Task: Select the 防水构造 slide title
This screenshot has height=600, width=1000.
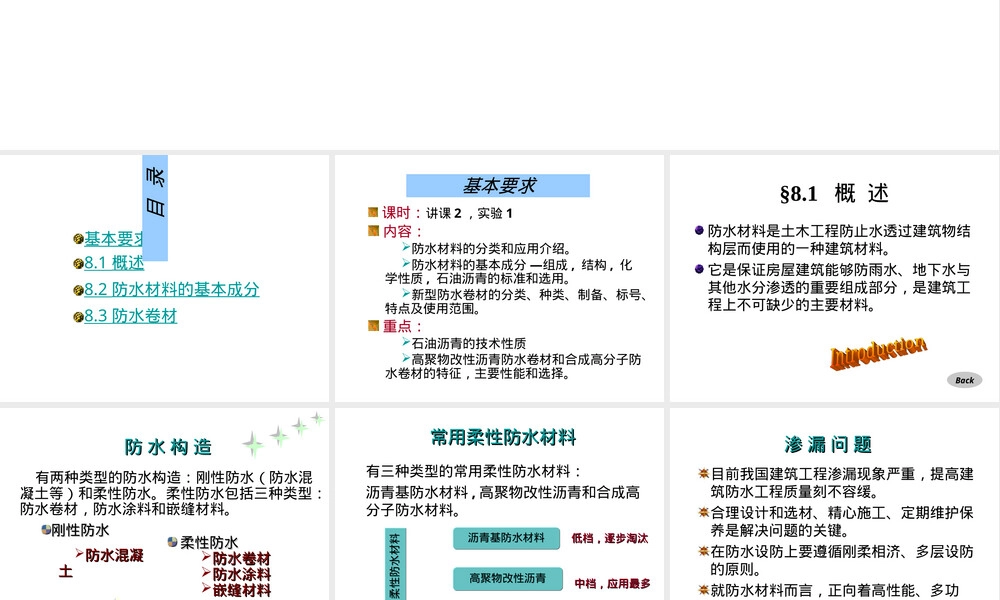Action: pos(168,447)
